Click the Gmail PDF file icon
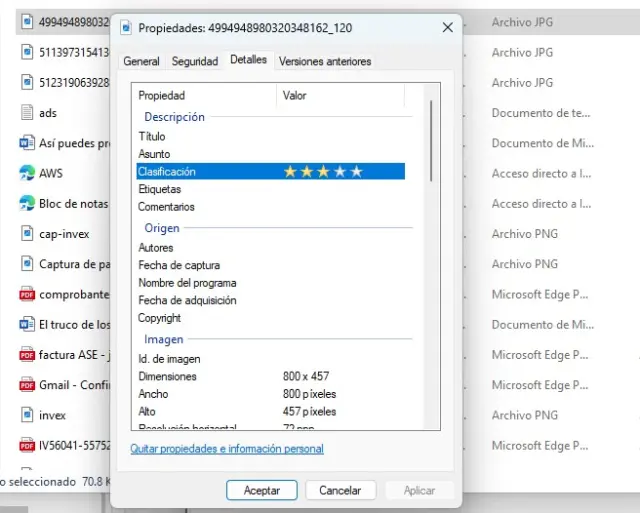Screen dimensions: 640x513 coord(27,385)
